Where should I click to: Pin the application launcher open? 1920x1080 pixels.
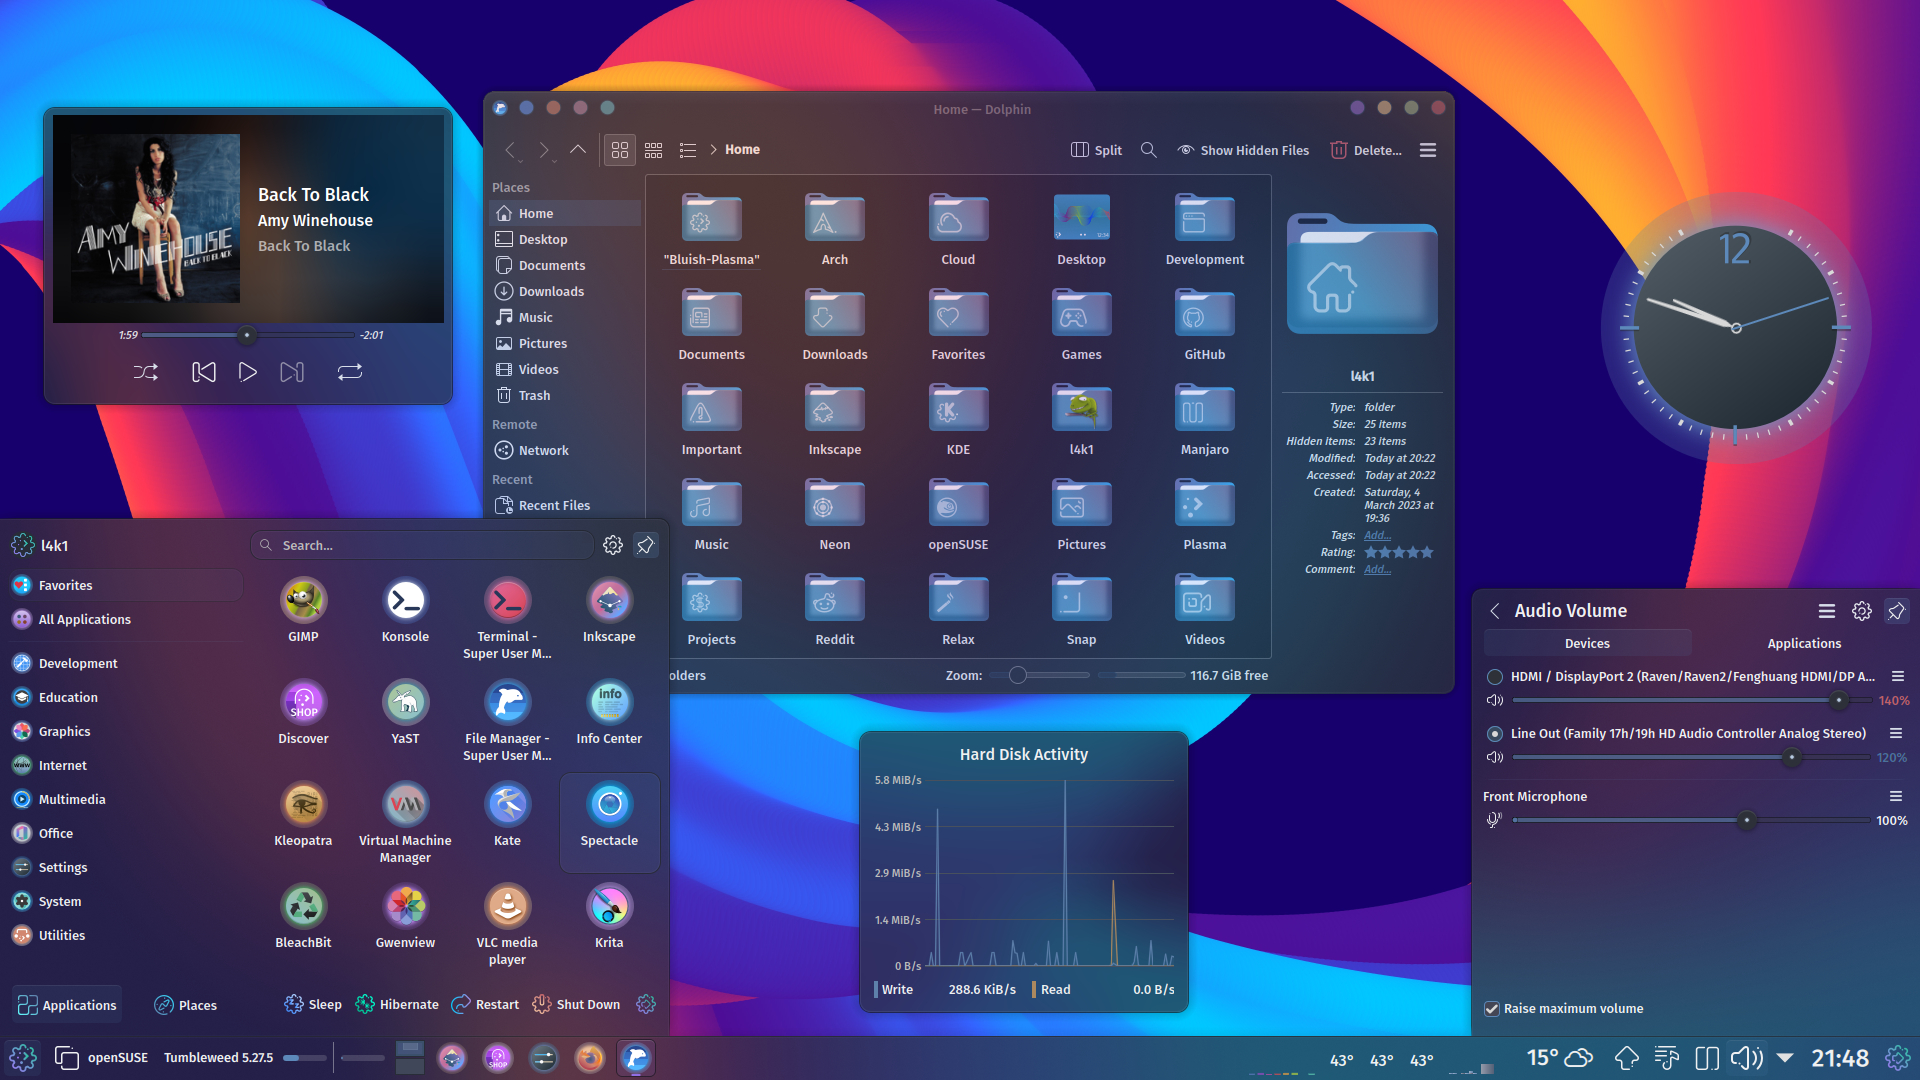(646, 545)
